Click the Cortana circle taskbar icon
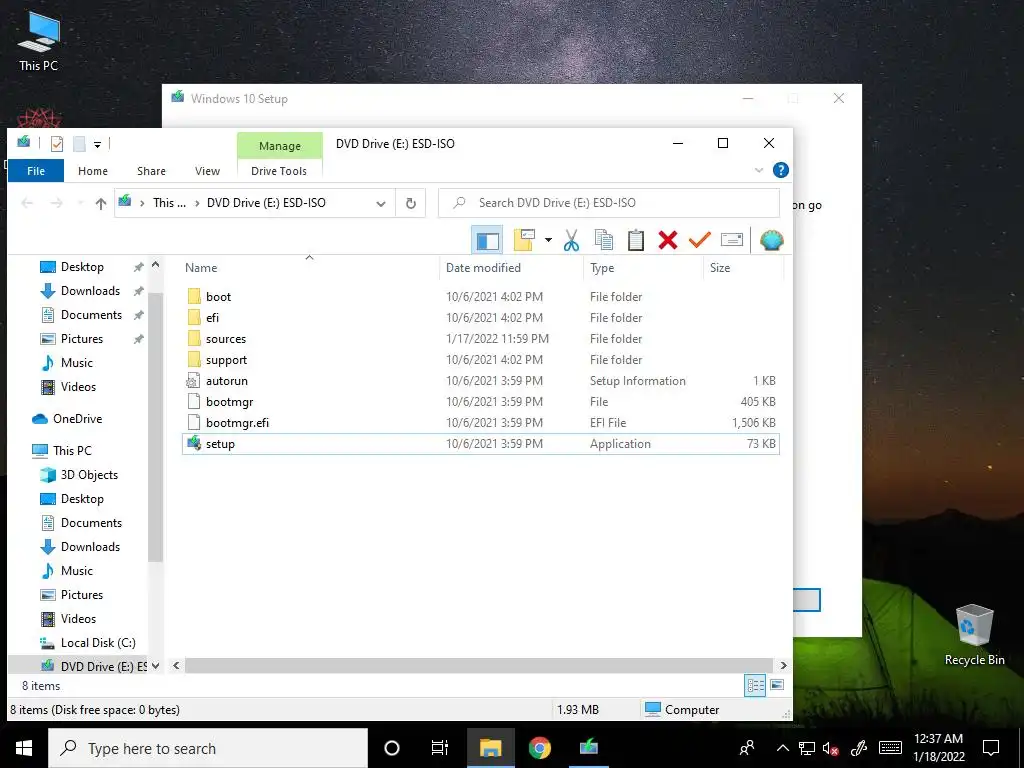Screen dimensions: 1024x768 392,748
